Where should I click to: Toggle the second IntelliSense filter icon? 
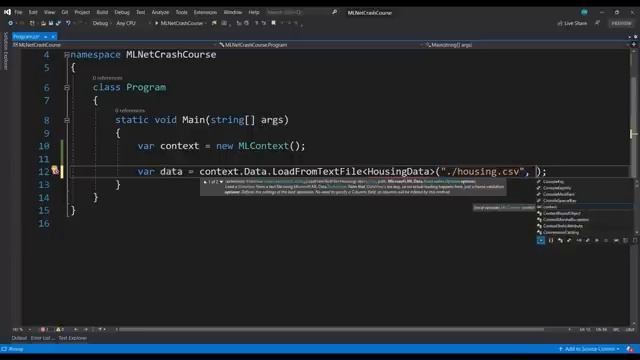pos(551,240)
